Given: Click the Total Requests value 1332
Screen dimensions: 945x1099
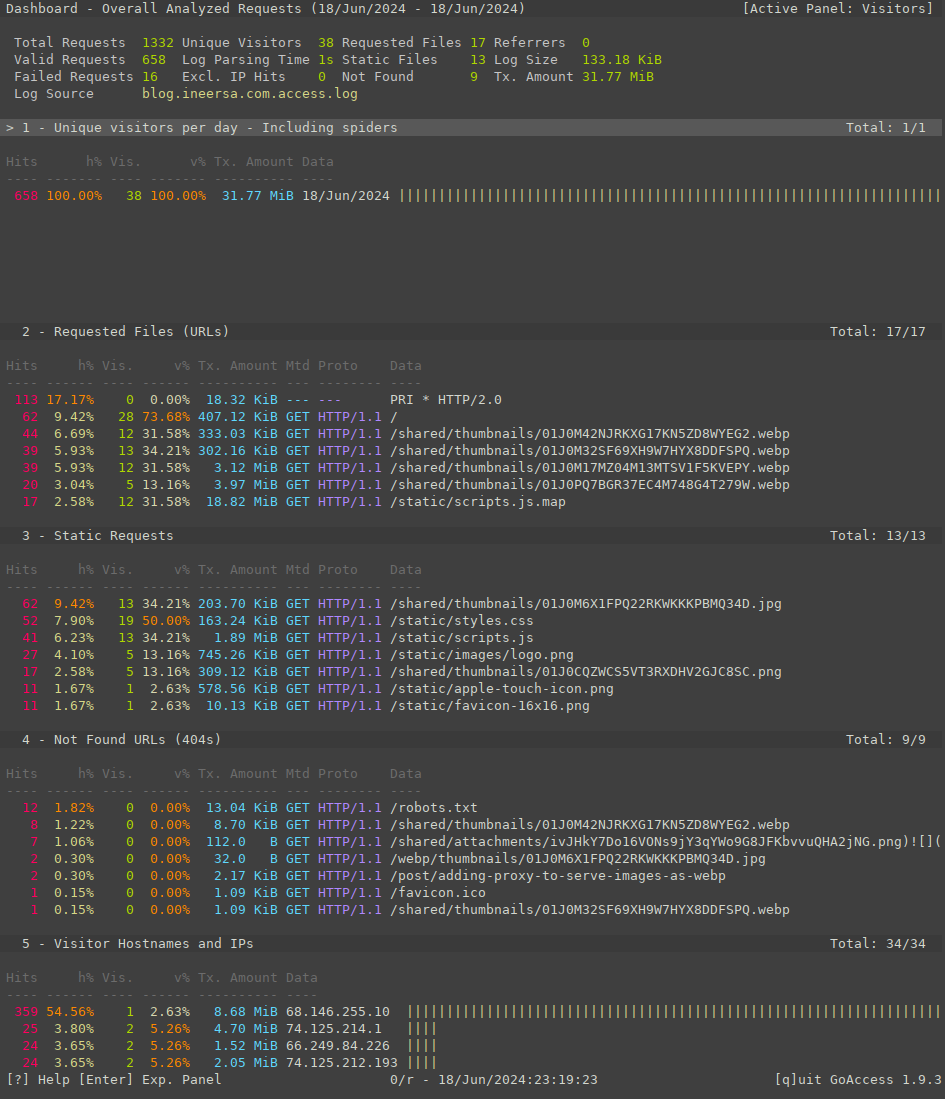Looking at the screenshot, I should coord(158,43).
